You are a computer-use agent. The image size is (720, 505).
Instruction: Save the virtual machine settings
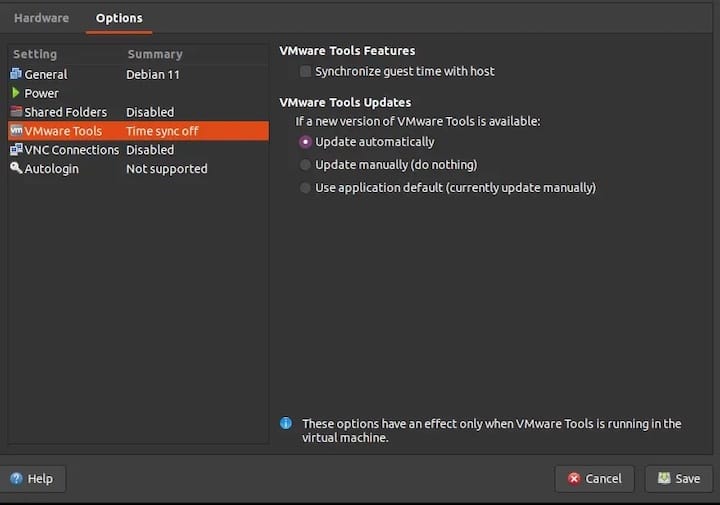click(679, 479)
